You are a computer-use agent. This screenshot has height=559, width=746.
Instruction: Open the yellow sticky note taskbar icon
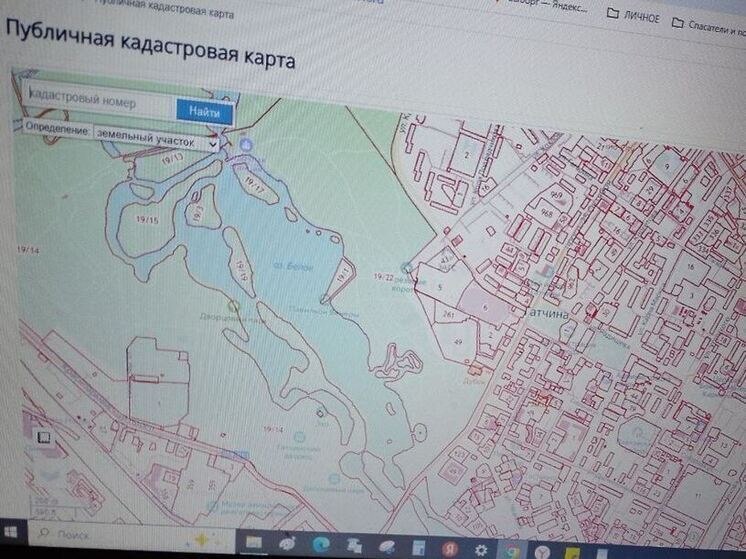pyautogui.click(x=572, y=553)
